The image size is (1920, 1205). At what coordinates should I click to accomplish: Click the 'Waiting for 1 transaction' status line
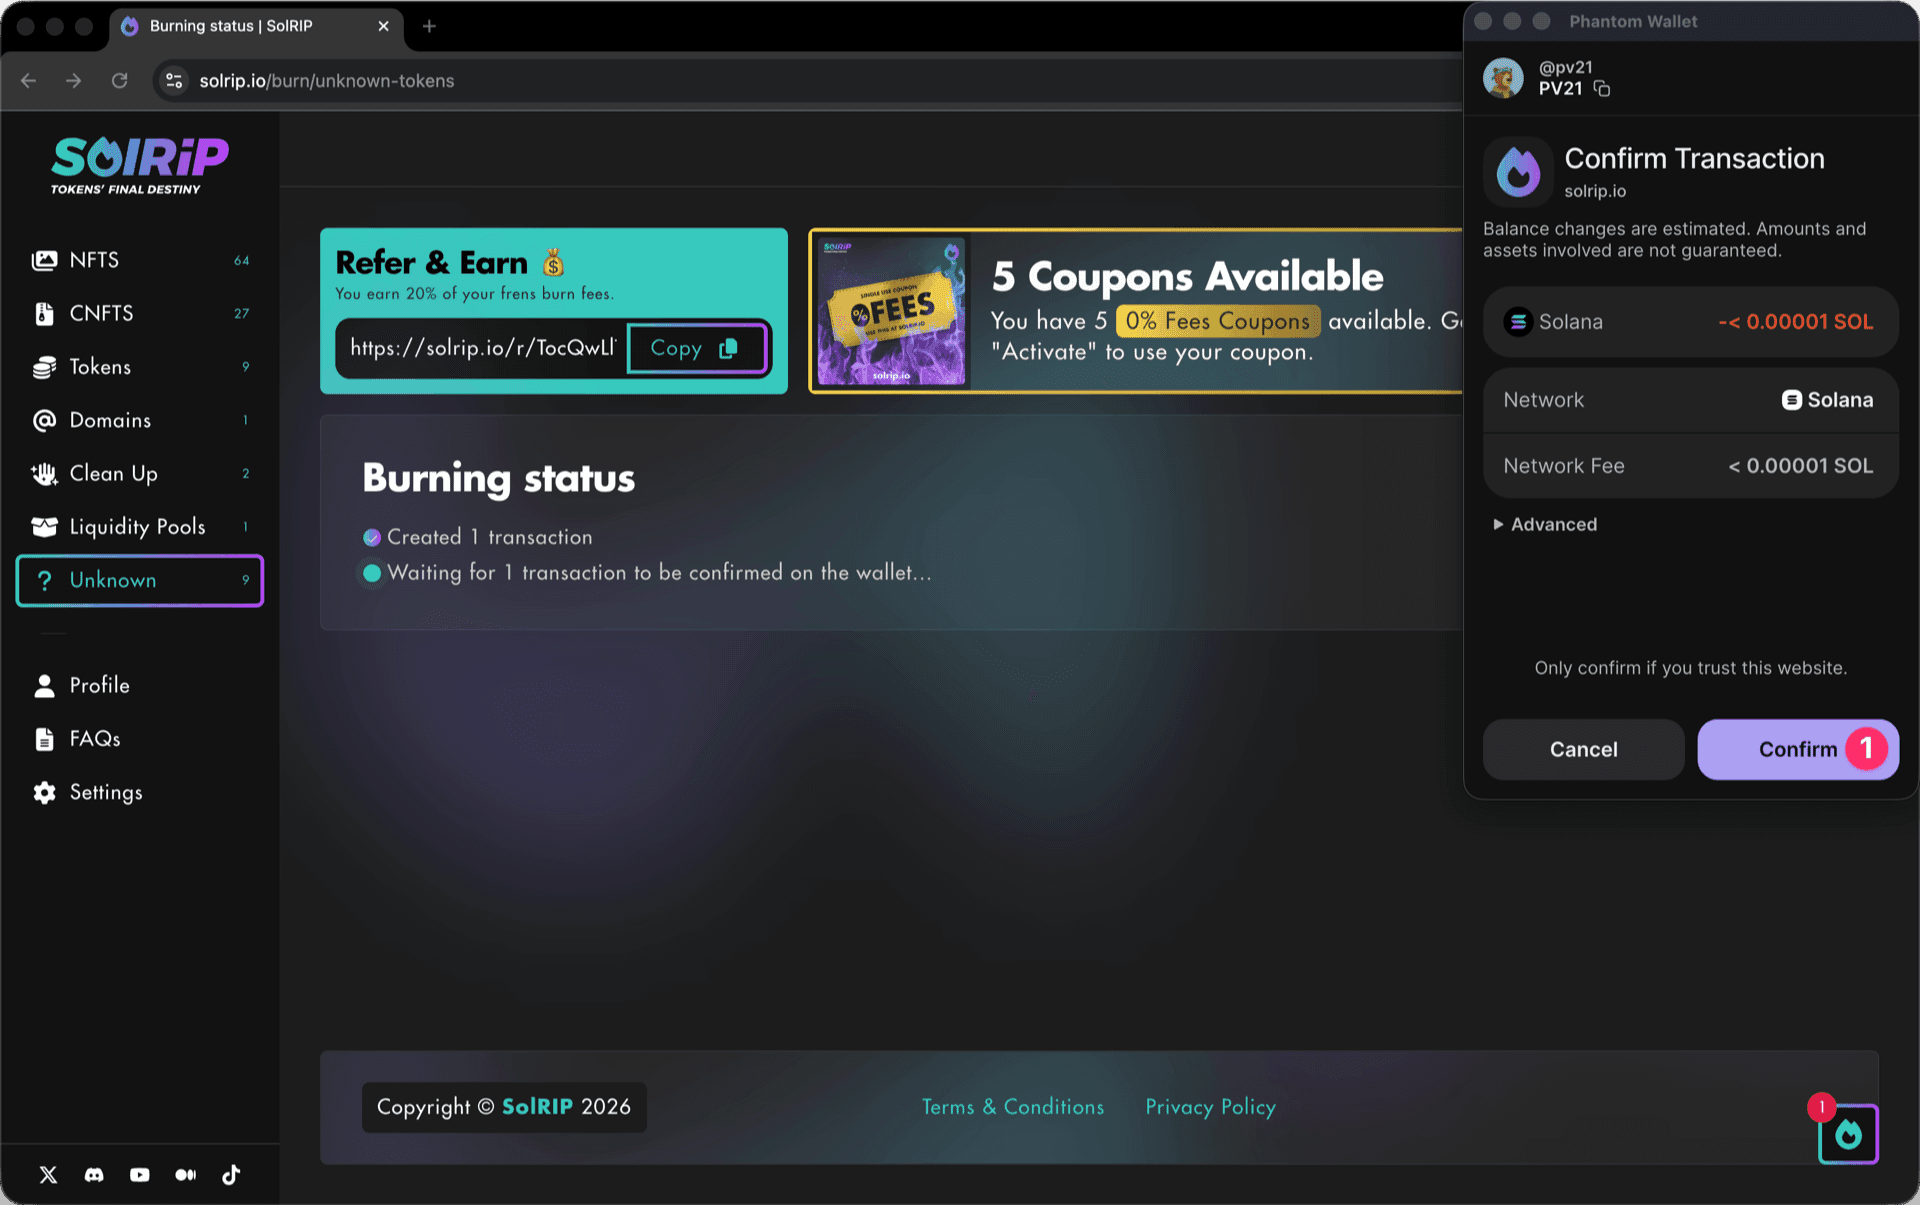(647, 573)
